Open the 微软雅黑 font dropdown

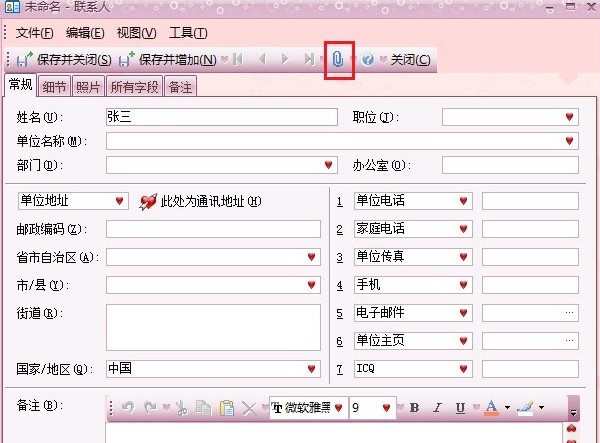click(x=338, y=408)
